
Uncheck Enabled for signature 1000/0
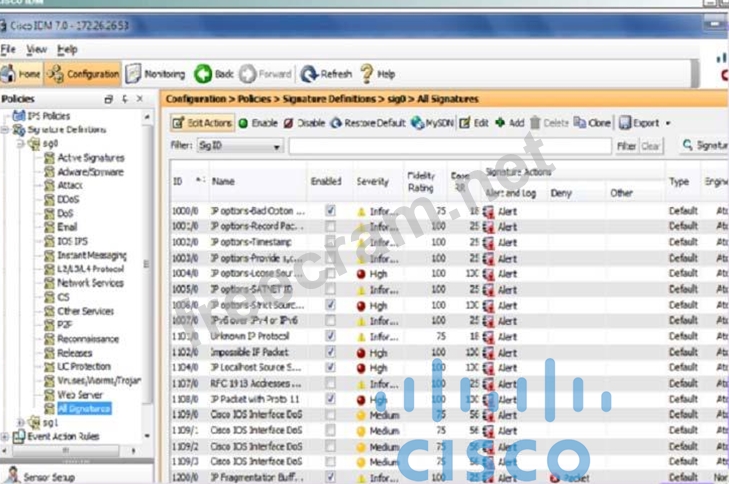[x=330, y=211]
